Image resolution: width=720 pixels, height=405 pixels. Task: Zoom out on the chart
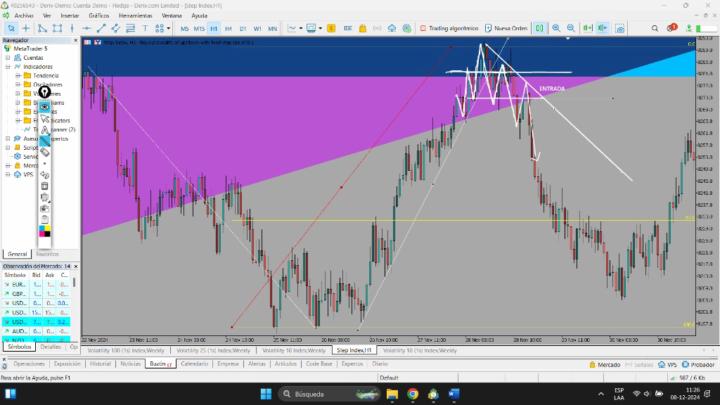click(572, 29)
